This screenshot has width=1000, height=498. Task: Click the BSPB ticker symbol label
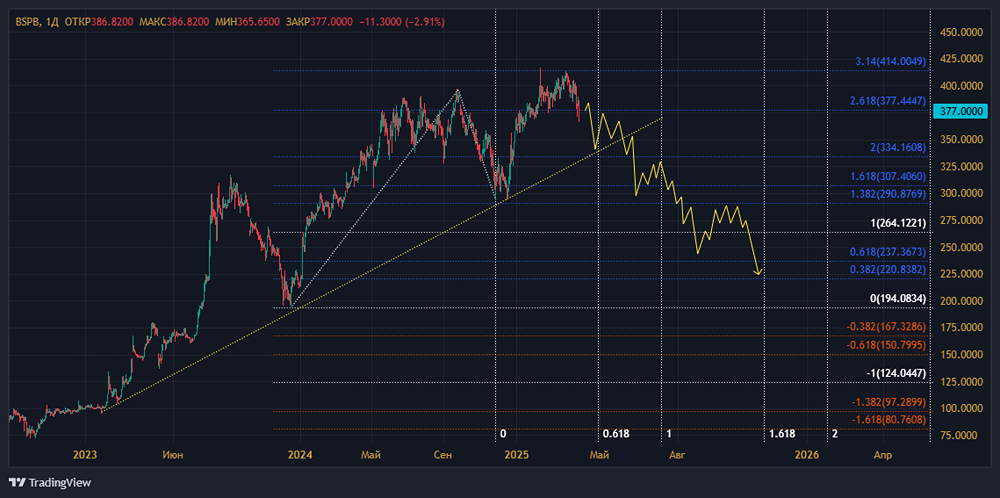[27, 22]
